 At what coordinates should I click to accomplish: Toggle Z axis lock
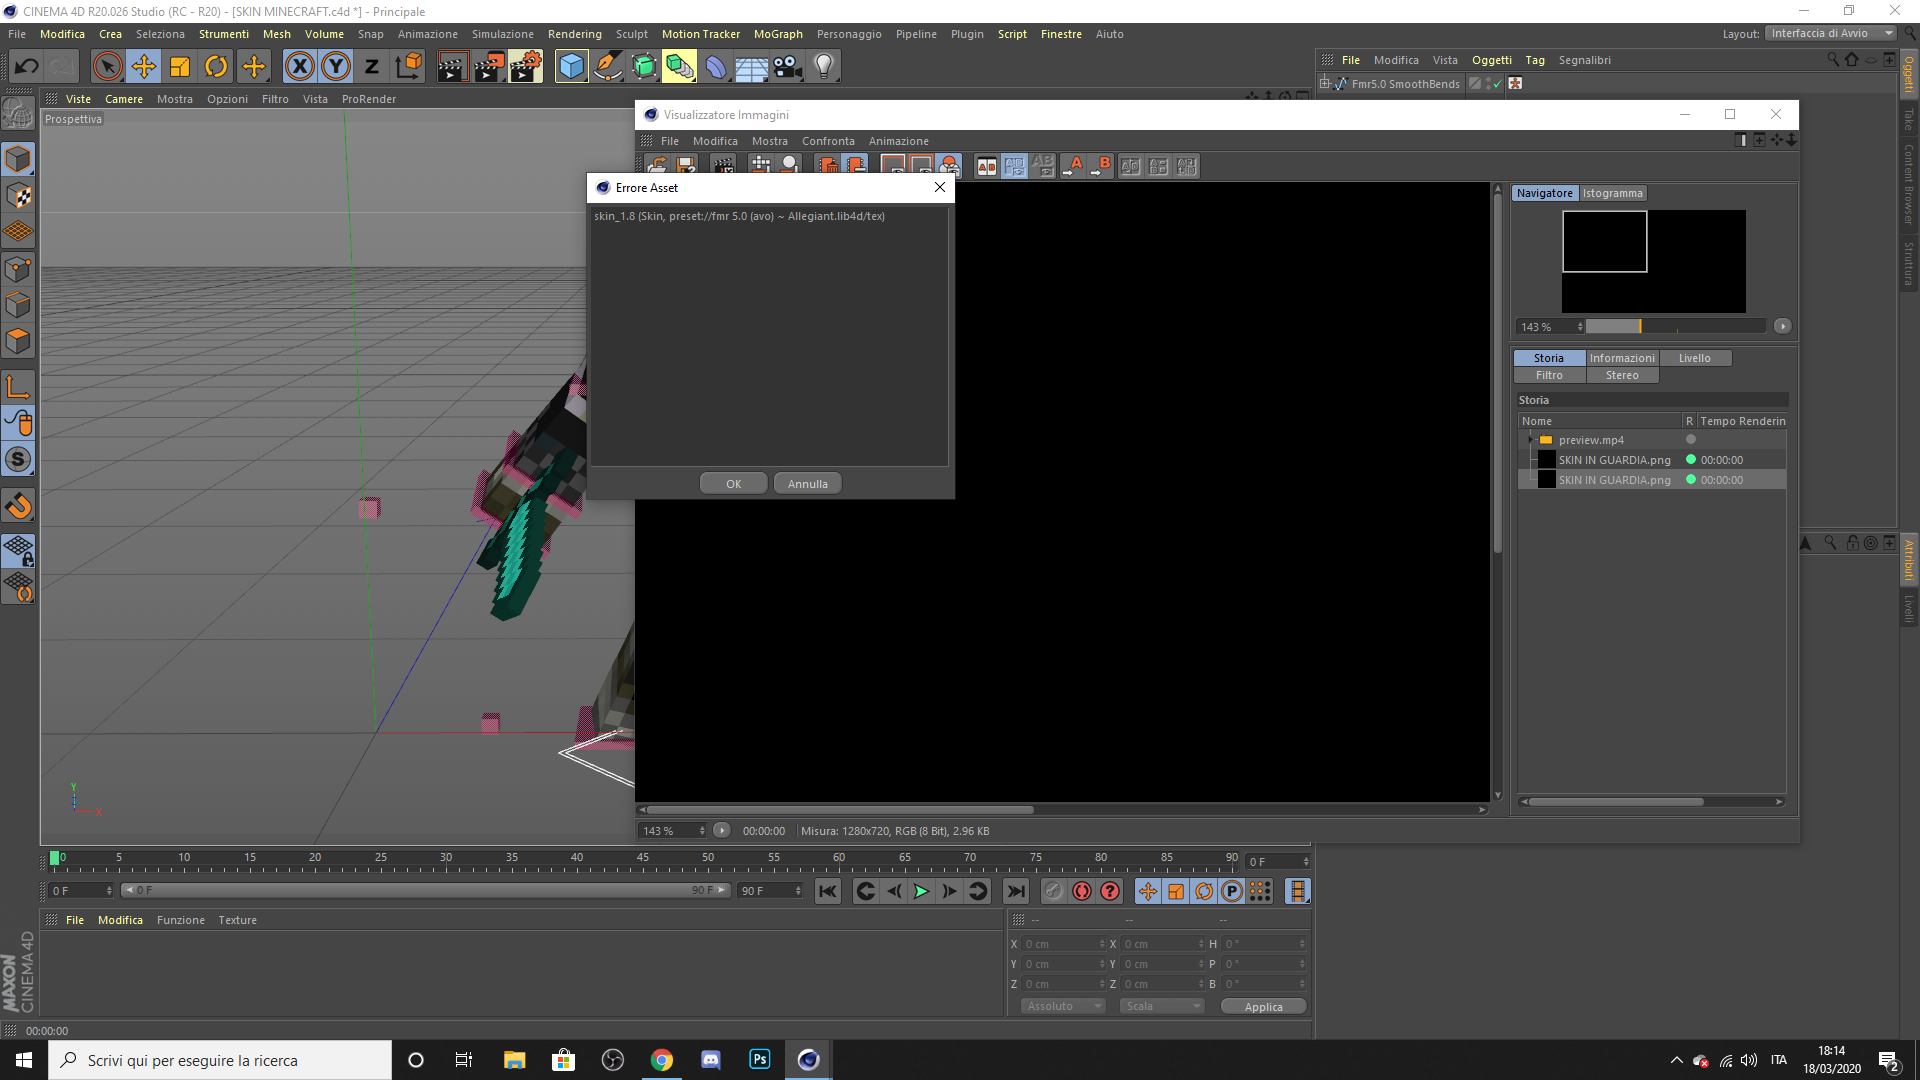coord(372,67)
